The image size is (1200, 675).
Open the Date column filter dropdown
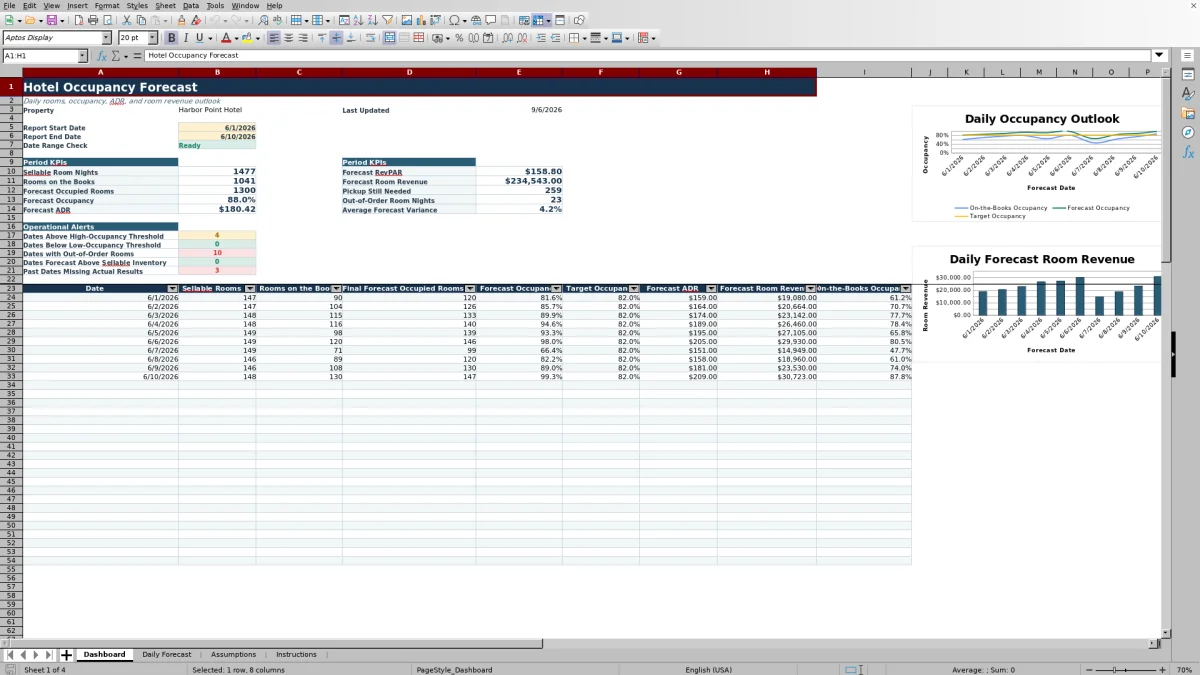click(x=173, y=288)
